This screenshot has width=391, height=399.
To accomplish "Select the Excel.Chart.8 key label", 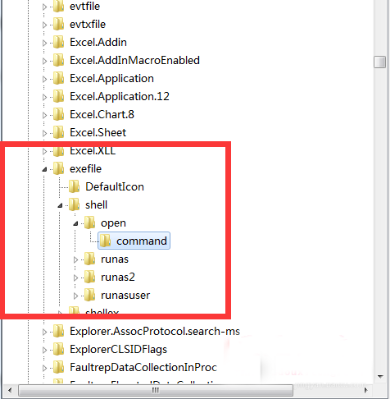I will (x=102, y=114).
